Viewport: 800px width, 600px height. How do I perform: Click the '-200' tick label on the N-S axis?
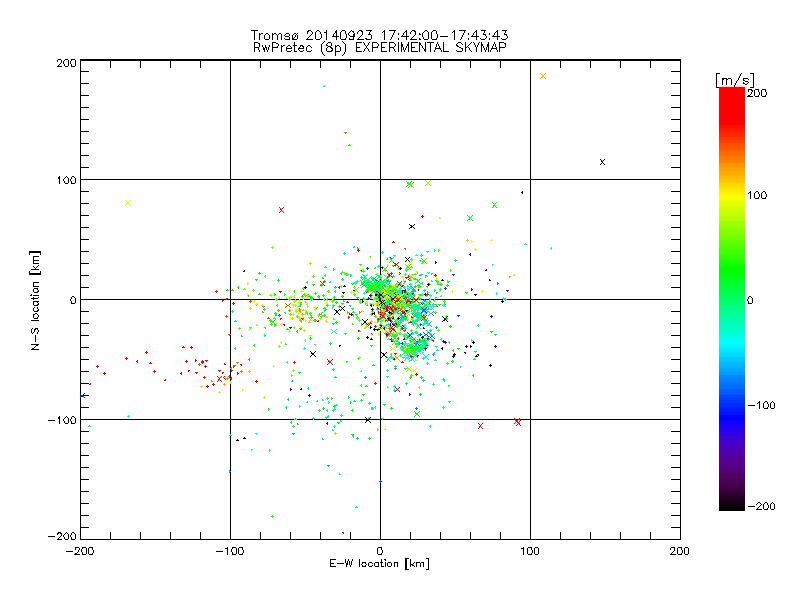(x=62, y=536)
